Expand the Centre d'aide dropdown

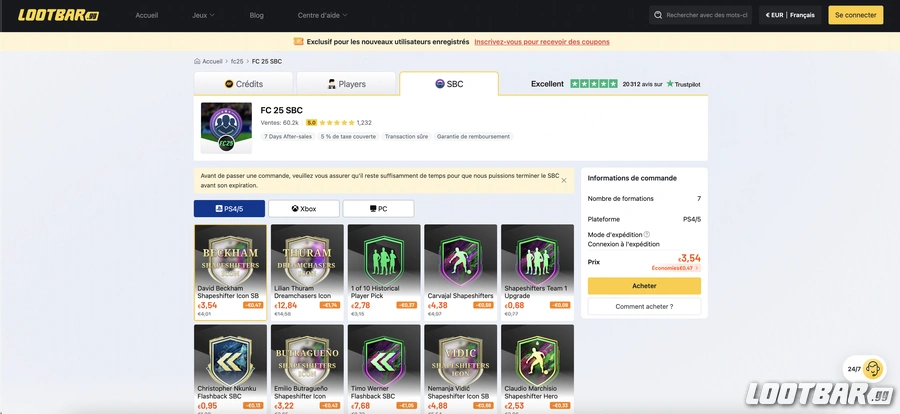(x=323, y=16)
